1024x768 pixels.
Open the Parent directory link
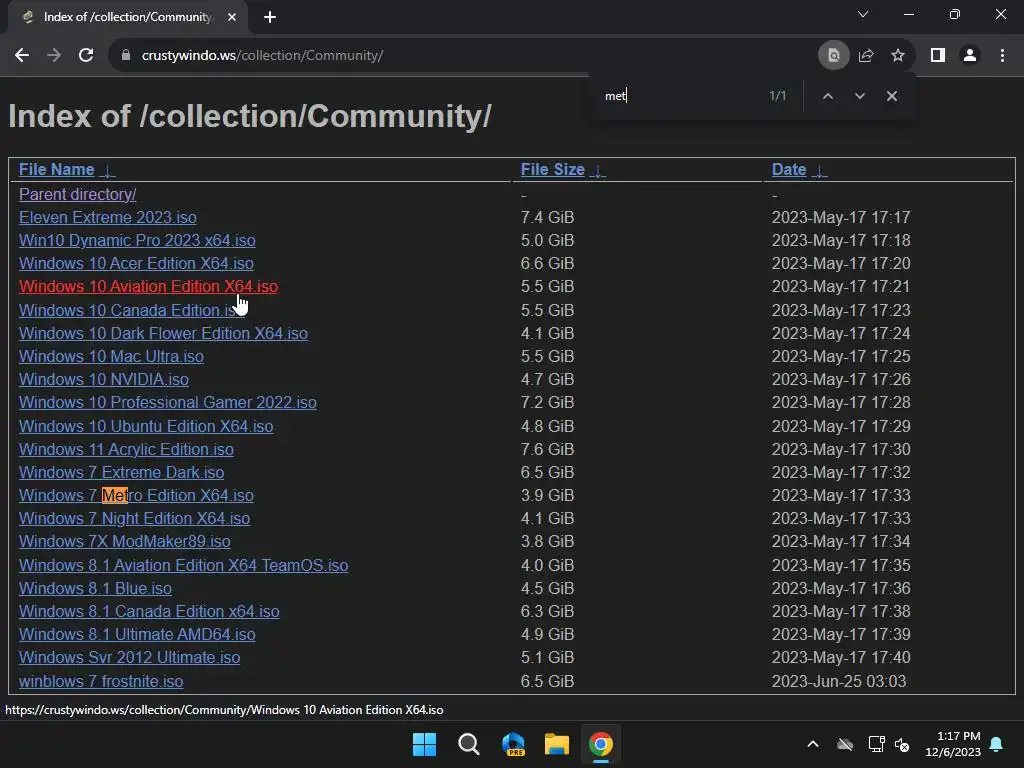point(77,195)
